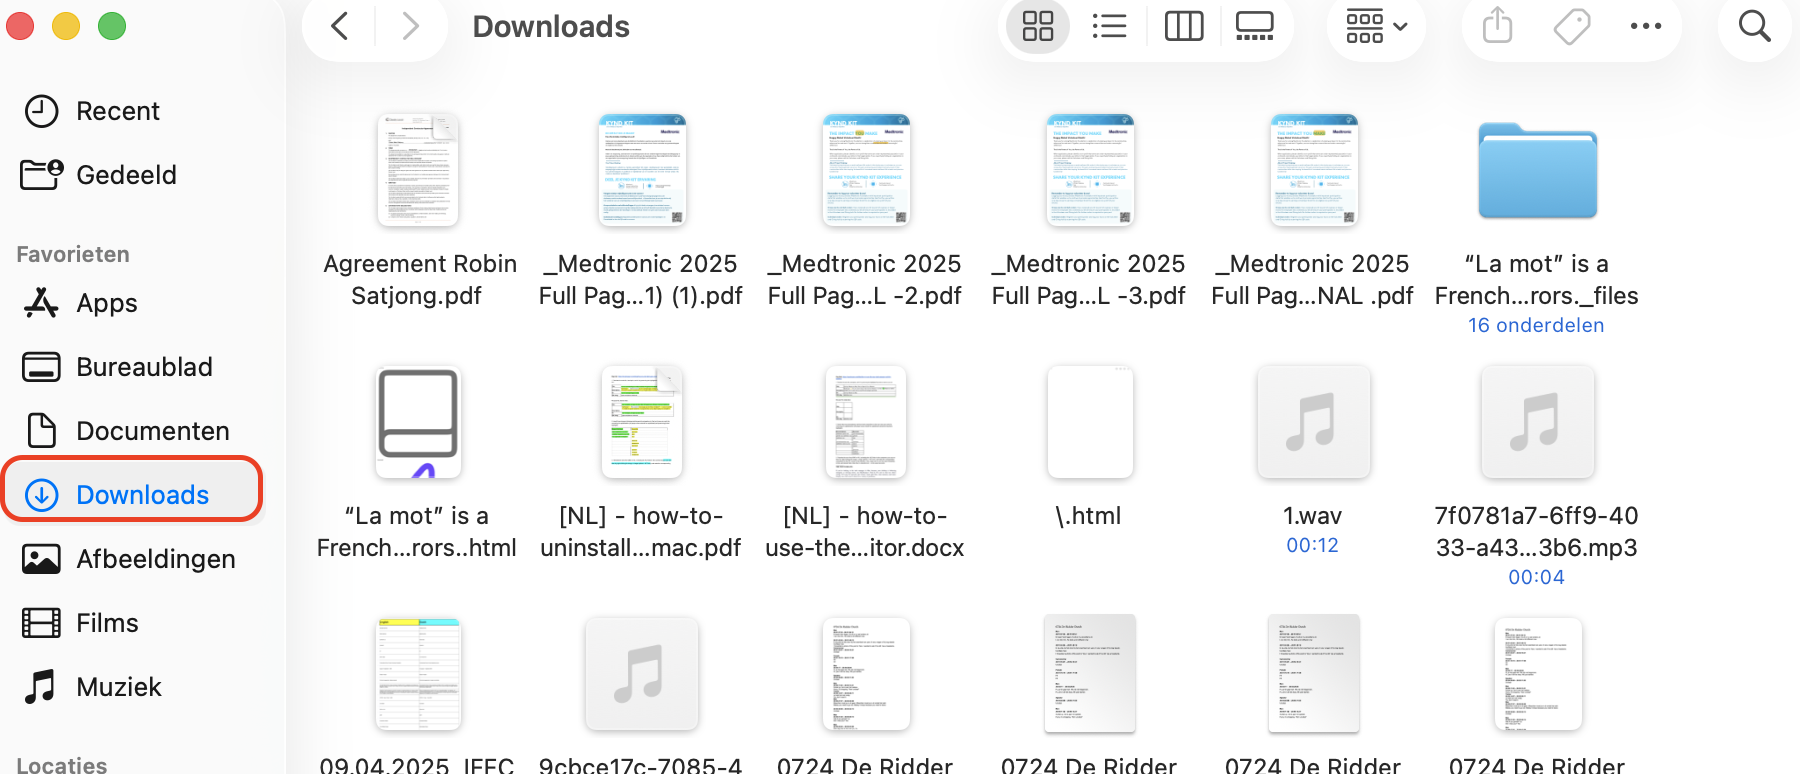Click the "1.wav" file name
Image resolution: width=1800 pixels, height=774 pixels.
coord(1312,516)
